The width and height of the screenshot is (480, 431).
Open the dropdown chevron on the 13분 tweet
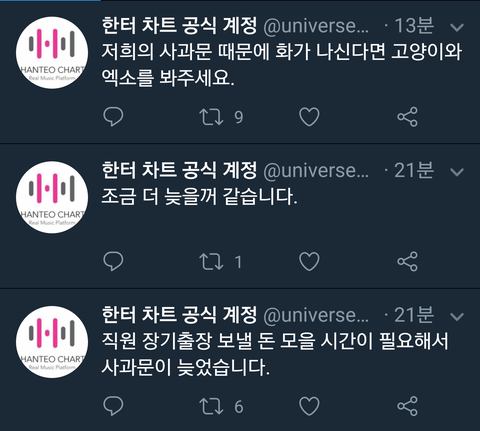(457, 27)
